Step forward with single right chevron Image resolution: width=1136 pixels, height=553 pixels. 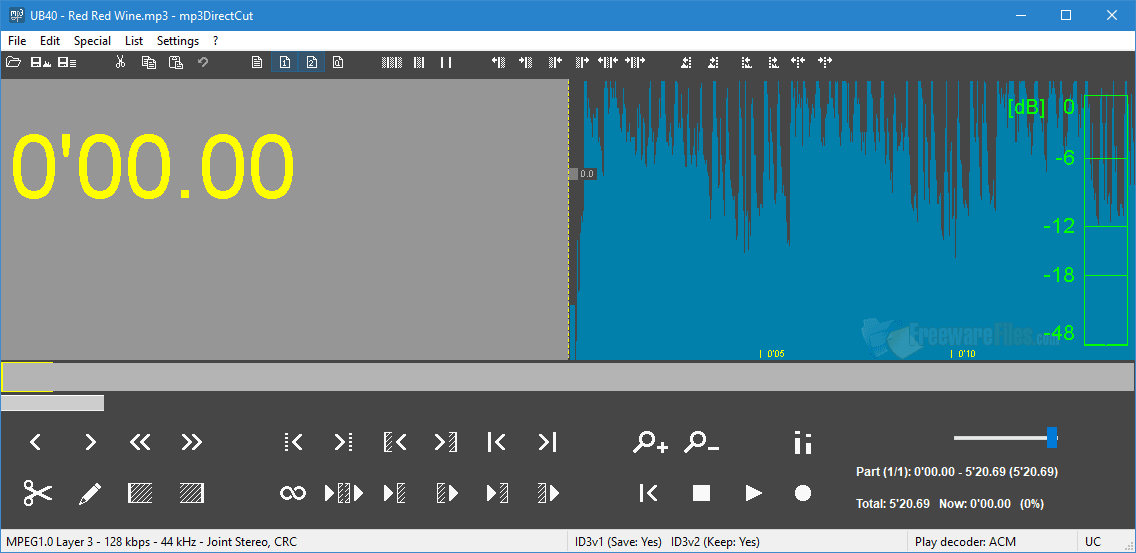point(90,442)
